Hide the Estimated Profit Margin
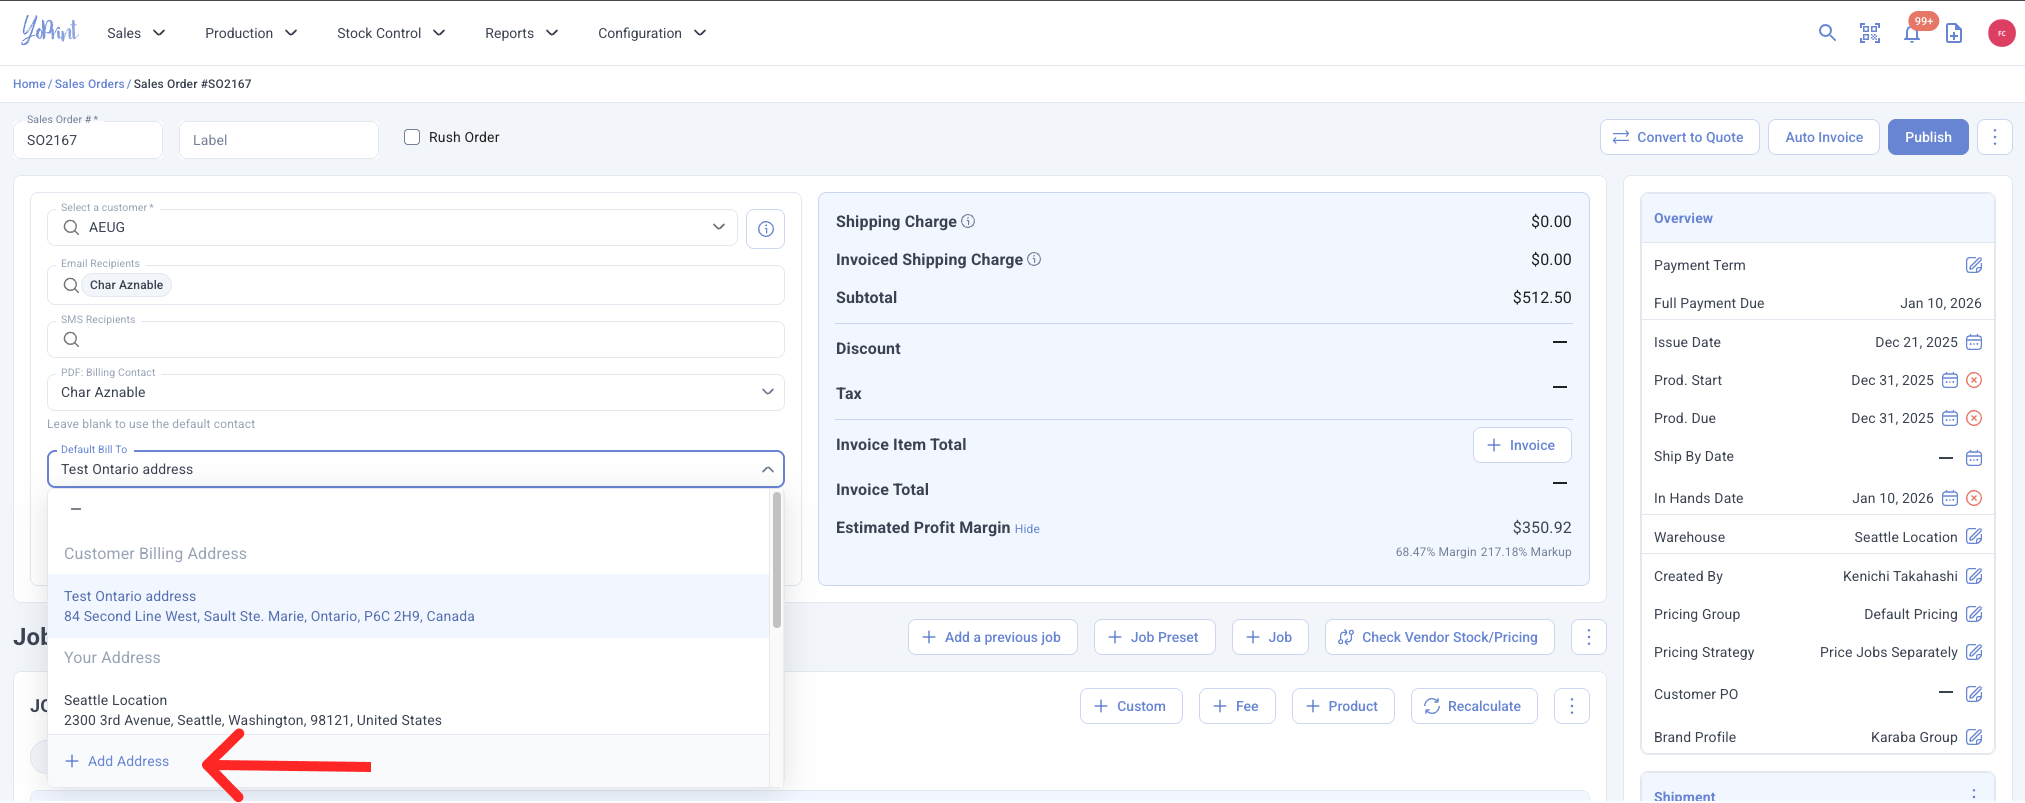This screenshot has height=803, width=2025. click(1027, 529)
